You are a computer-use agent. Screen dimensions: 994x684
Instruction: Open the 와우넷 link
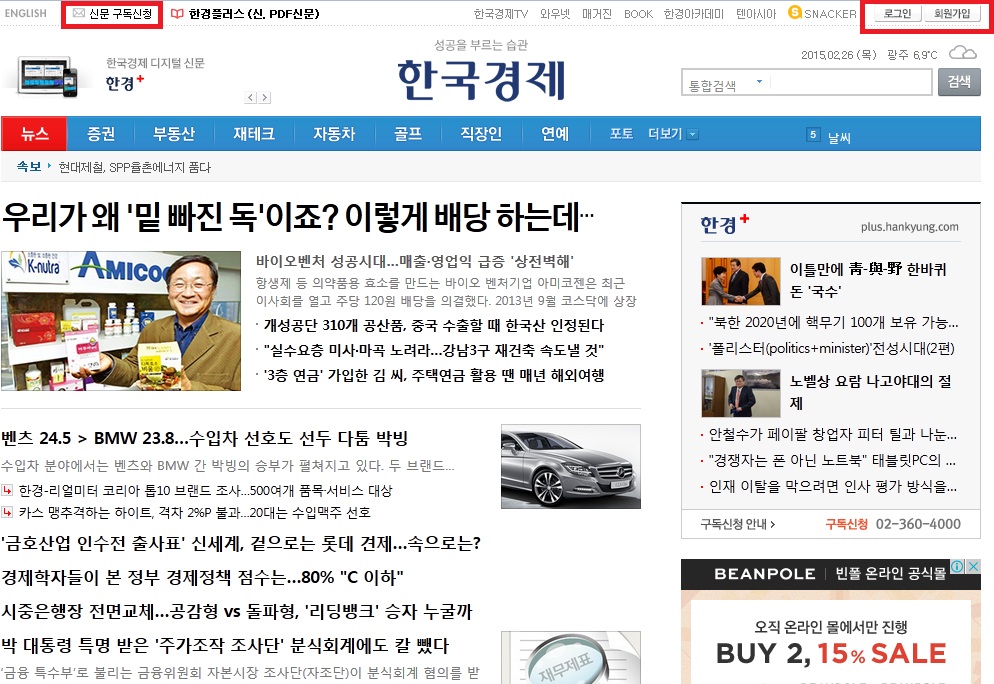coord(555,14)
